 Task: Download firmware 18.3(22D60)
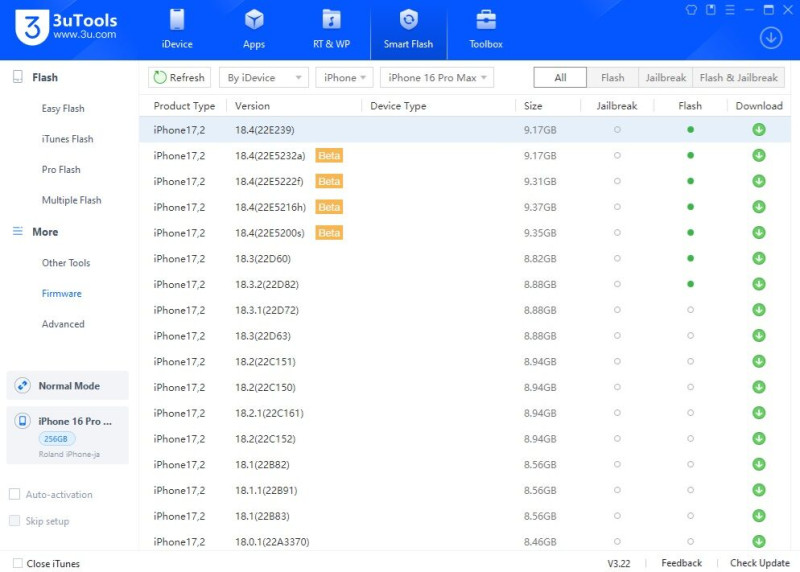point(759,258)
